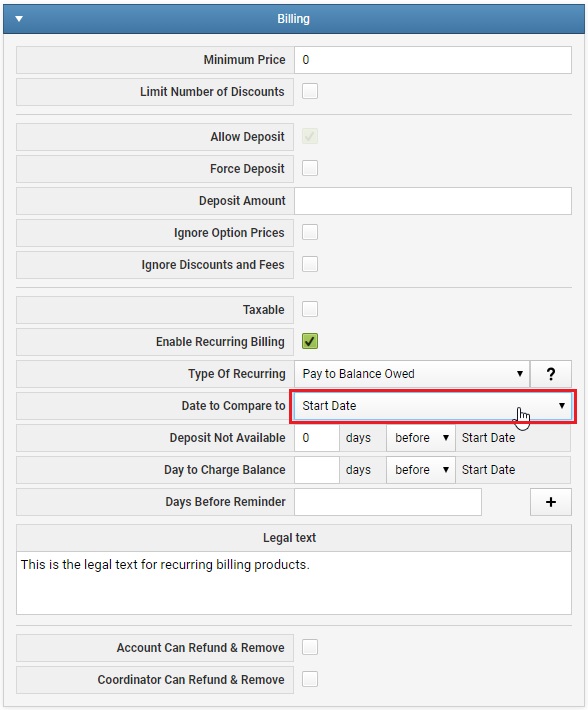Screen dimensions: 588x710
Task: Edit the Legal text area
Action: click(294, 583)
